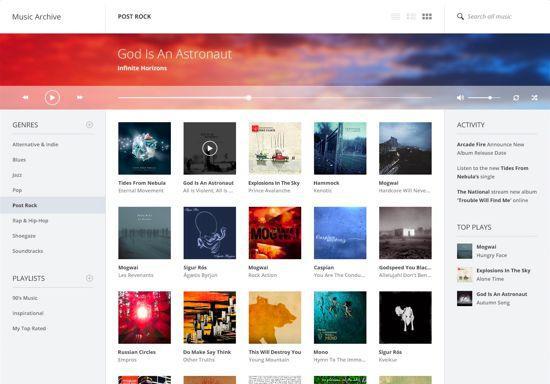Click Infinite Horizons track subtitle
Viewport: 550px width, 384px height.
[142, 68]
